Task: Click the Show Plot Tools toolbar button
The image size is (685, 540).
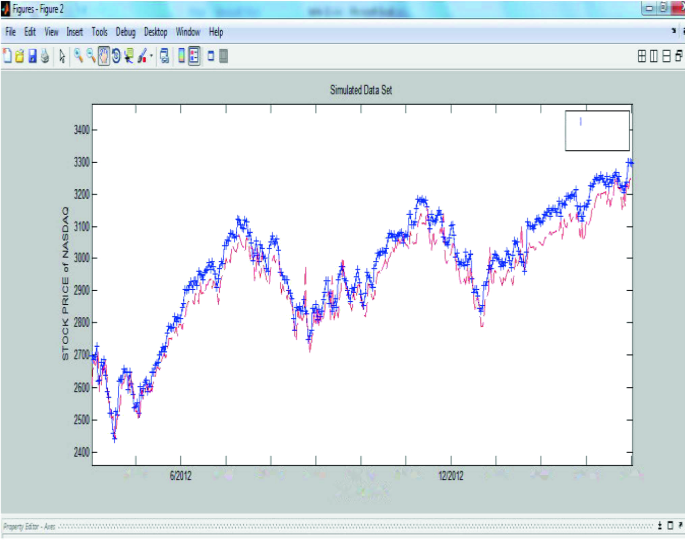Action: point(224,56)
